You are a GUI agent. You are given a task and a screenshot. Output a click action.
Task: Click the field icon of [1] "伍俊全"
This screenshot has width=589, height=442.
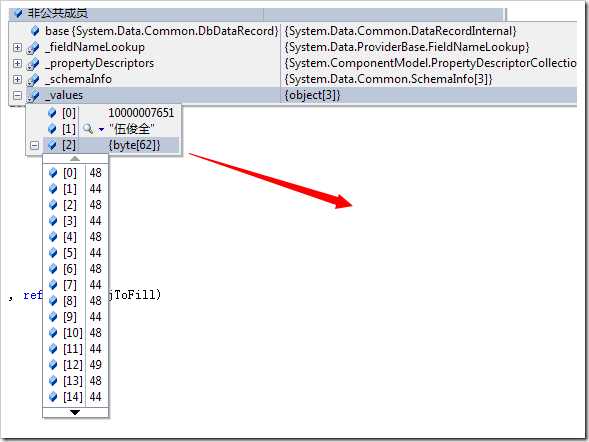coord(52,129)
